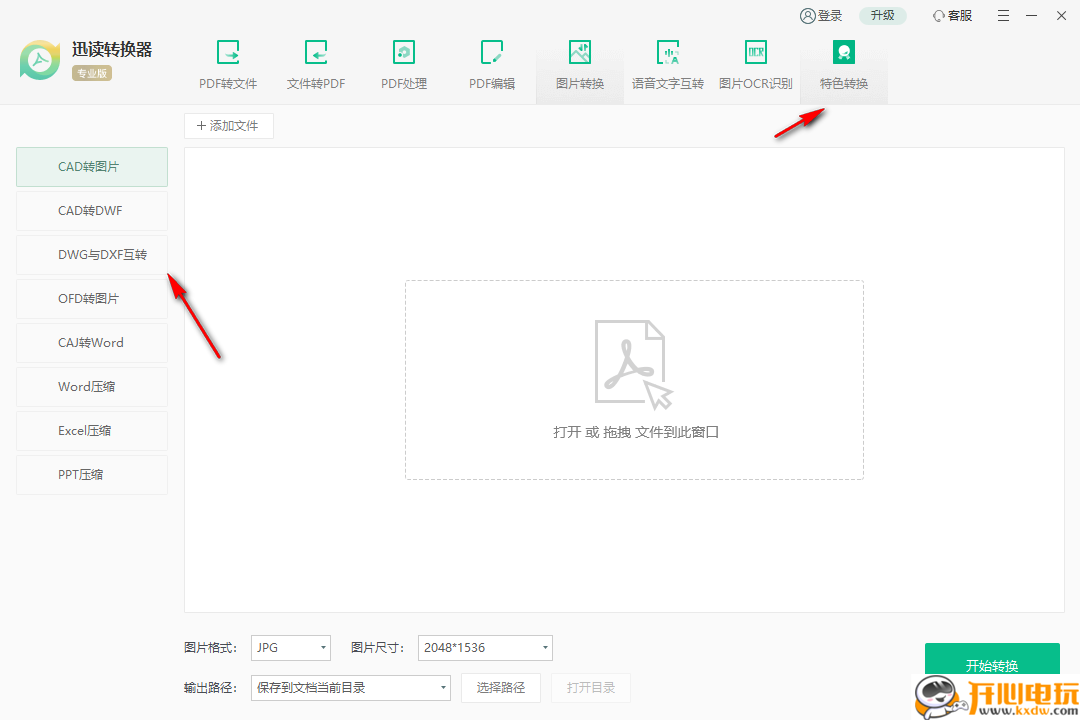Image resolution: width=1080 pixels, height=720 pixels.
Task: Click the 迅读转换器 app logo
Action: point(39,60)
